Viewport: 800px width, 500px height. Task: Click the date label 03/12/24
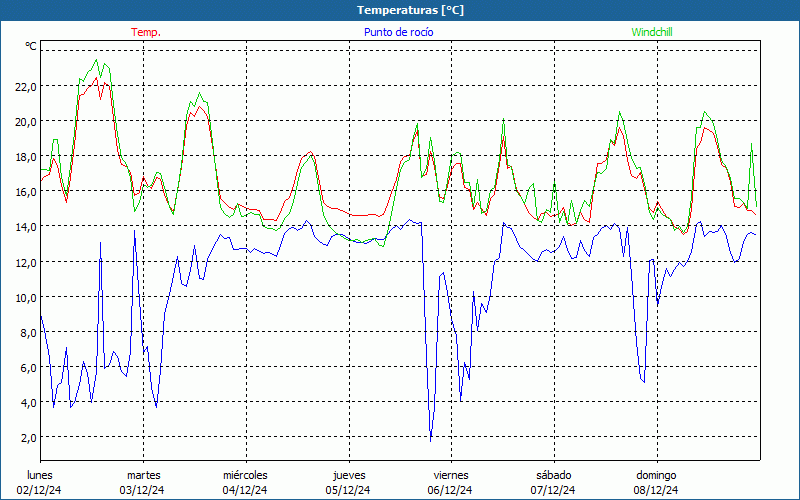pyautogui.click(x=142, y=490)
